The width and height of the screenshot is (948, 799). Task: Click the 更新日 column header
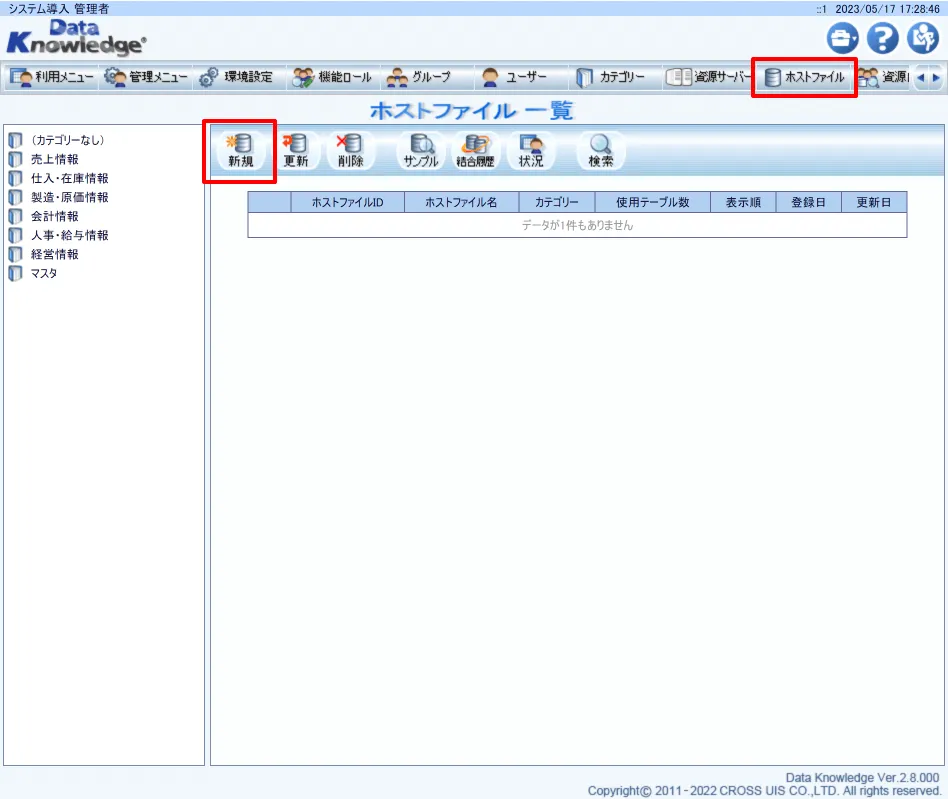[x=873, y=202]
